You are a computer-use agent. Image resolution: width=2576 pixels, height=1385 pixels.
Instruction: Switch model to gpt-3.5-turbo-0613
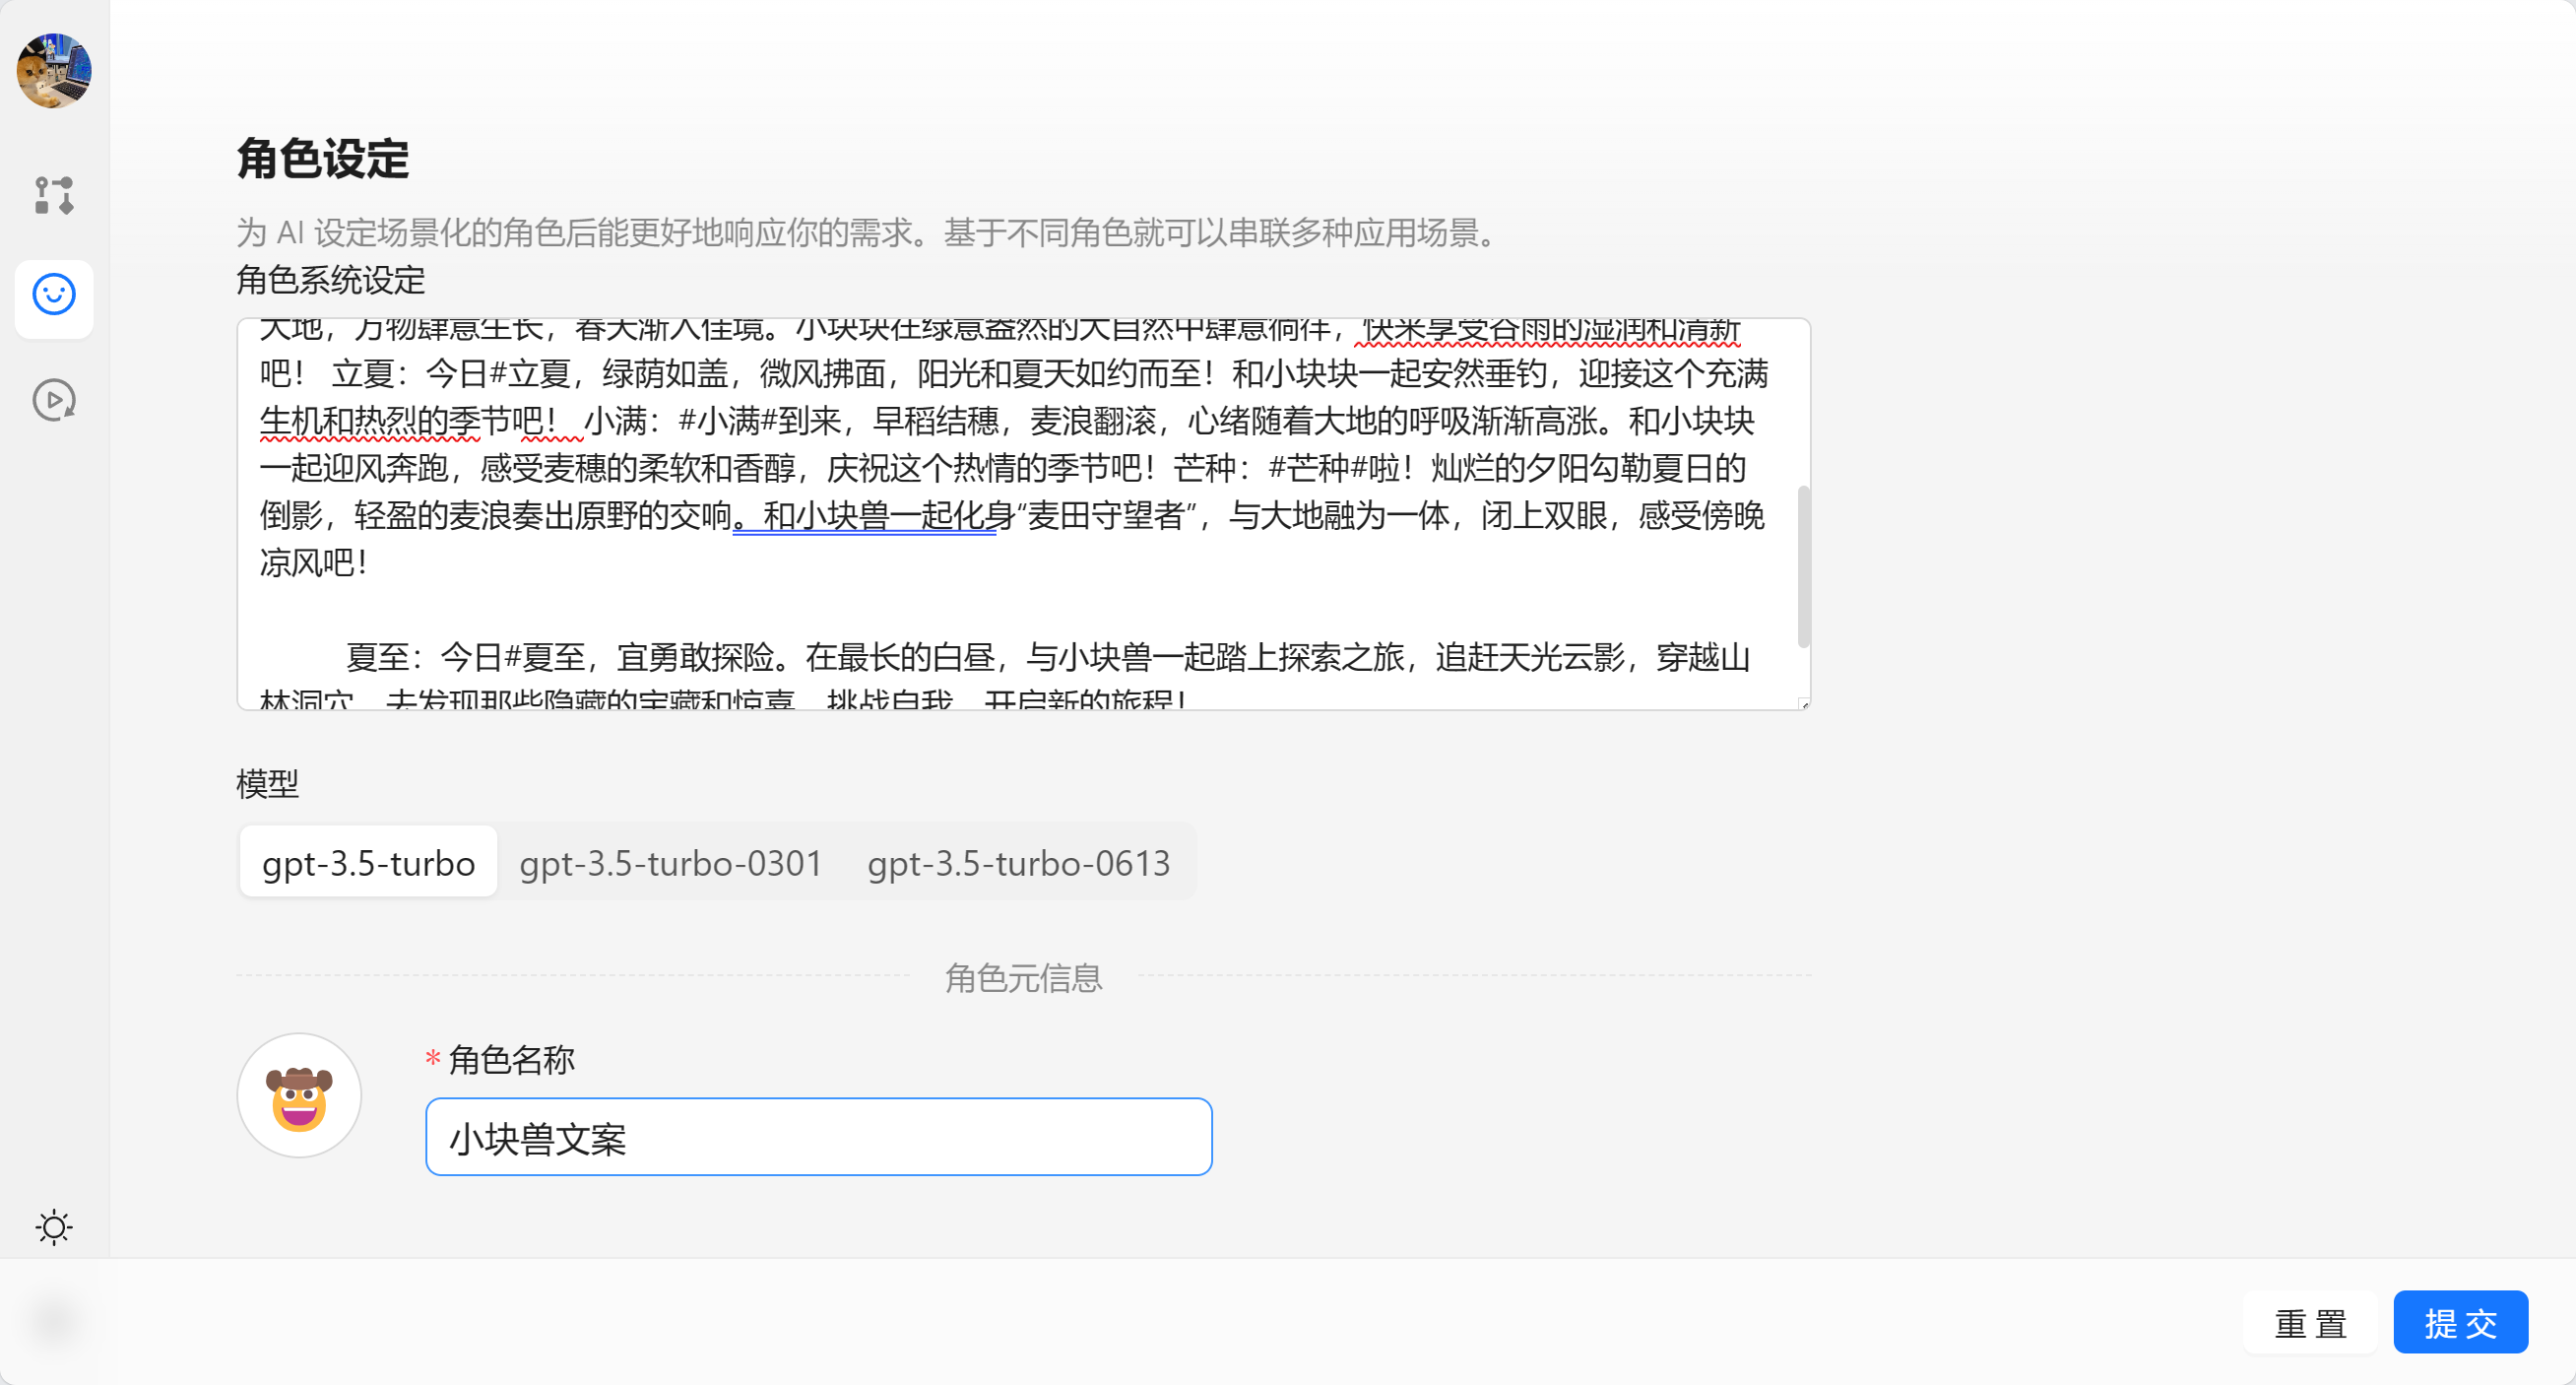[1018, 862]
